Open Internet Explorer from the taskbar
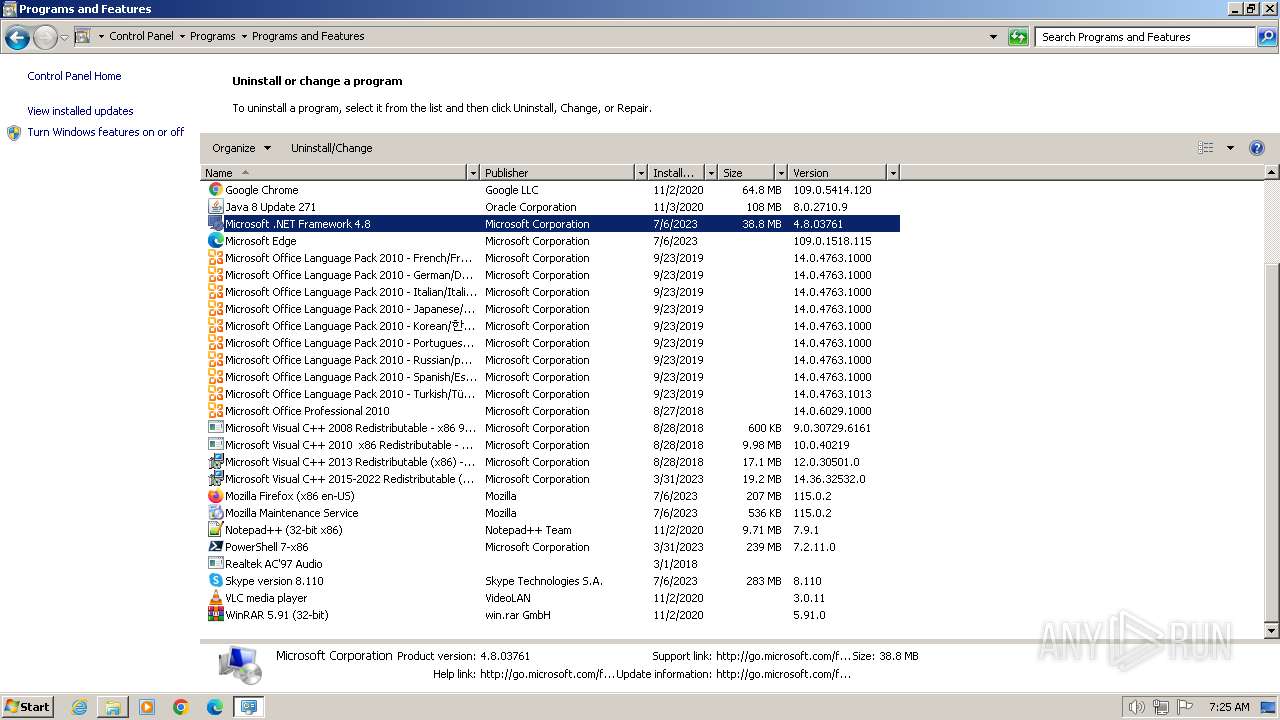1280x720 pixels. click(79, 707)
